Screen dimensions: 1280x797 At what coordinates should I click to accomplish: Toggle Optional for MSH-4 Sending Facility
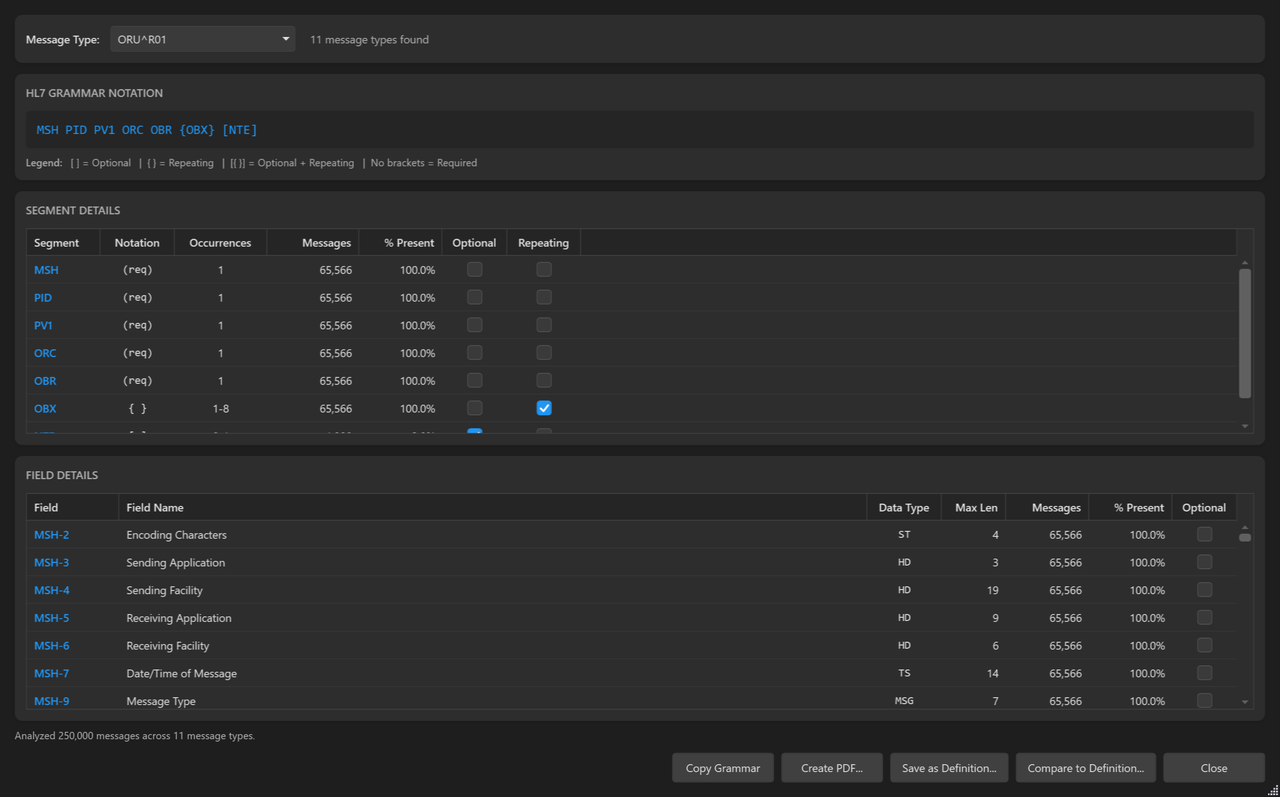pyautogui.click(x=1204, y=590)
